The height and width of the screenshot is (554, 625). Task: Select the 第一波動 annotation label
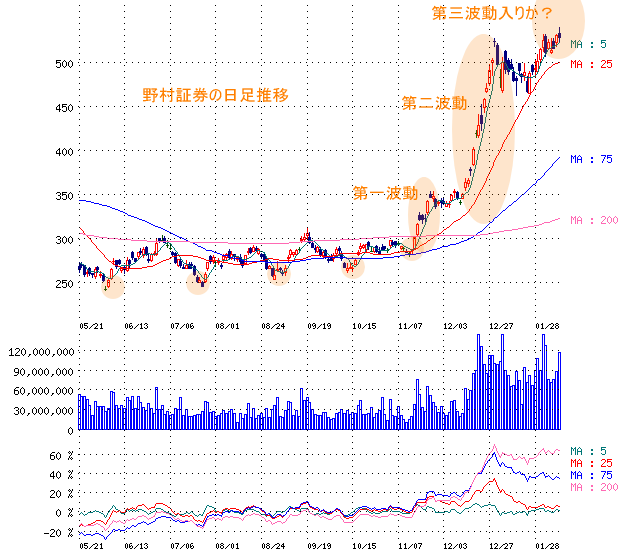click(x=385, y=193)
